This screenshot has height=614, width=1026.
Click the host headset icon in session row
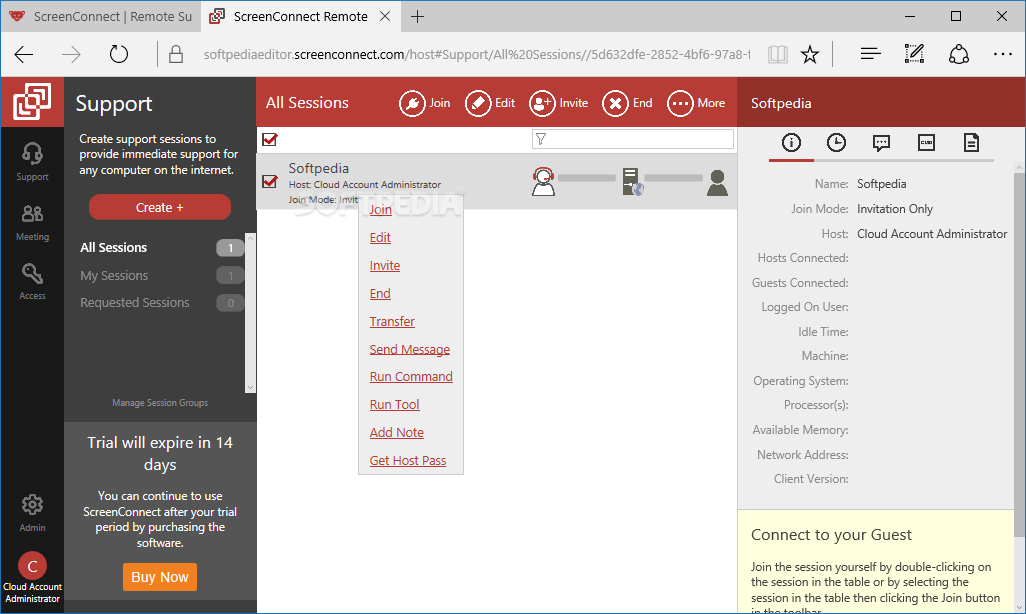(543, 181)
